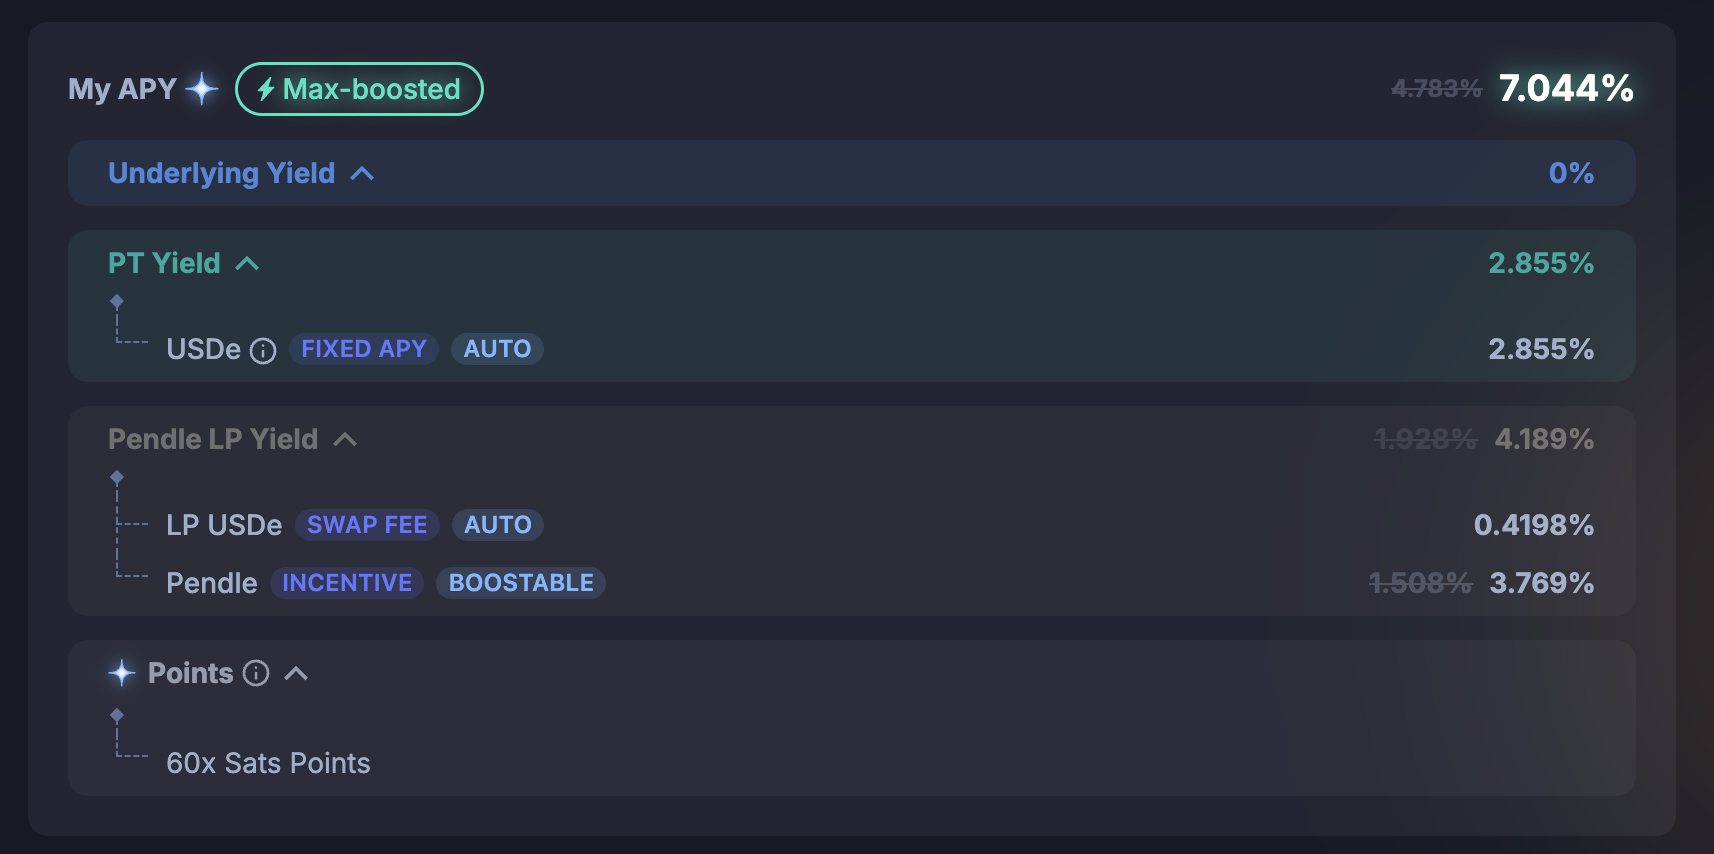
Task: Click the SWAP FEE tag
Action: (367, 525)
